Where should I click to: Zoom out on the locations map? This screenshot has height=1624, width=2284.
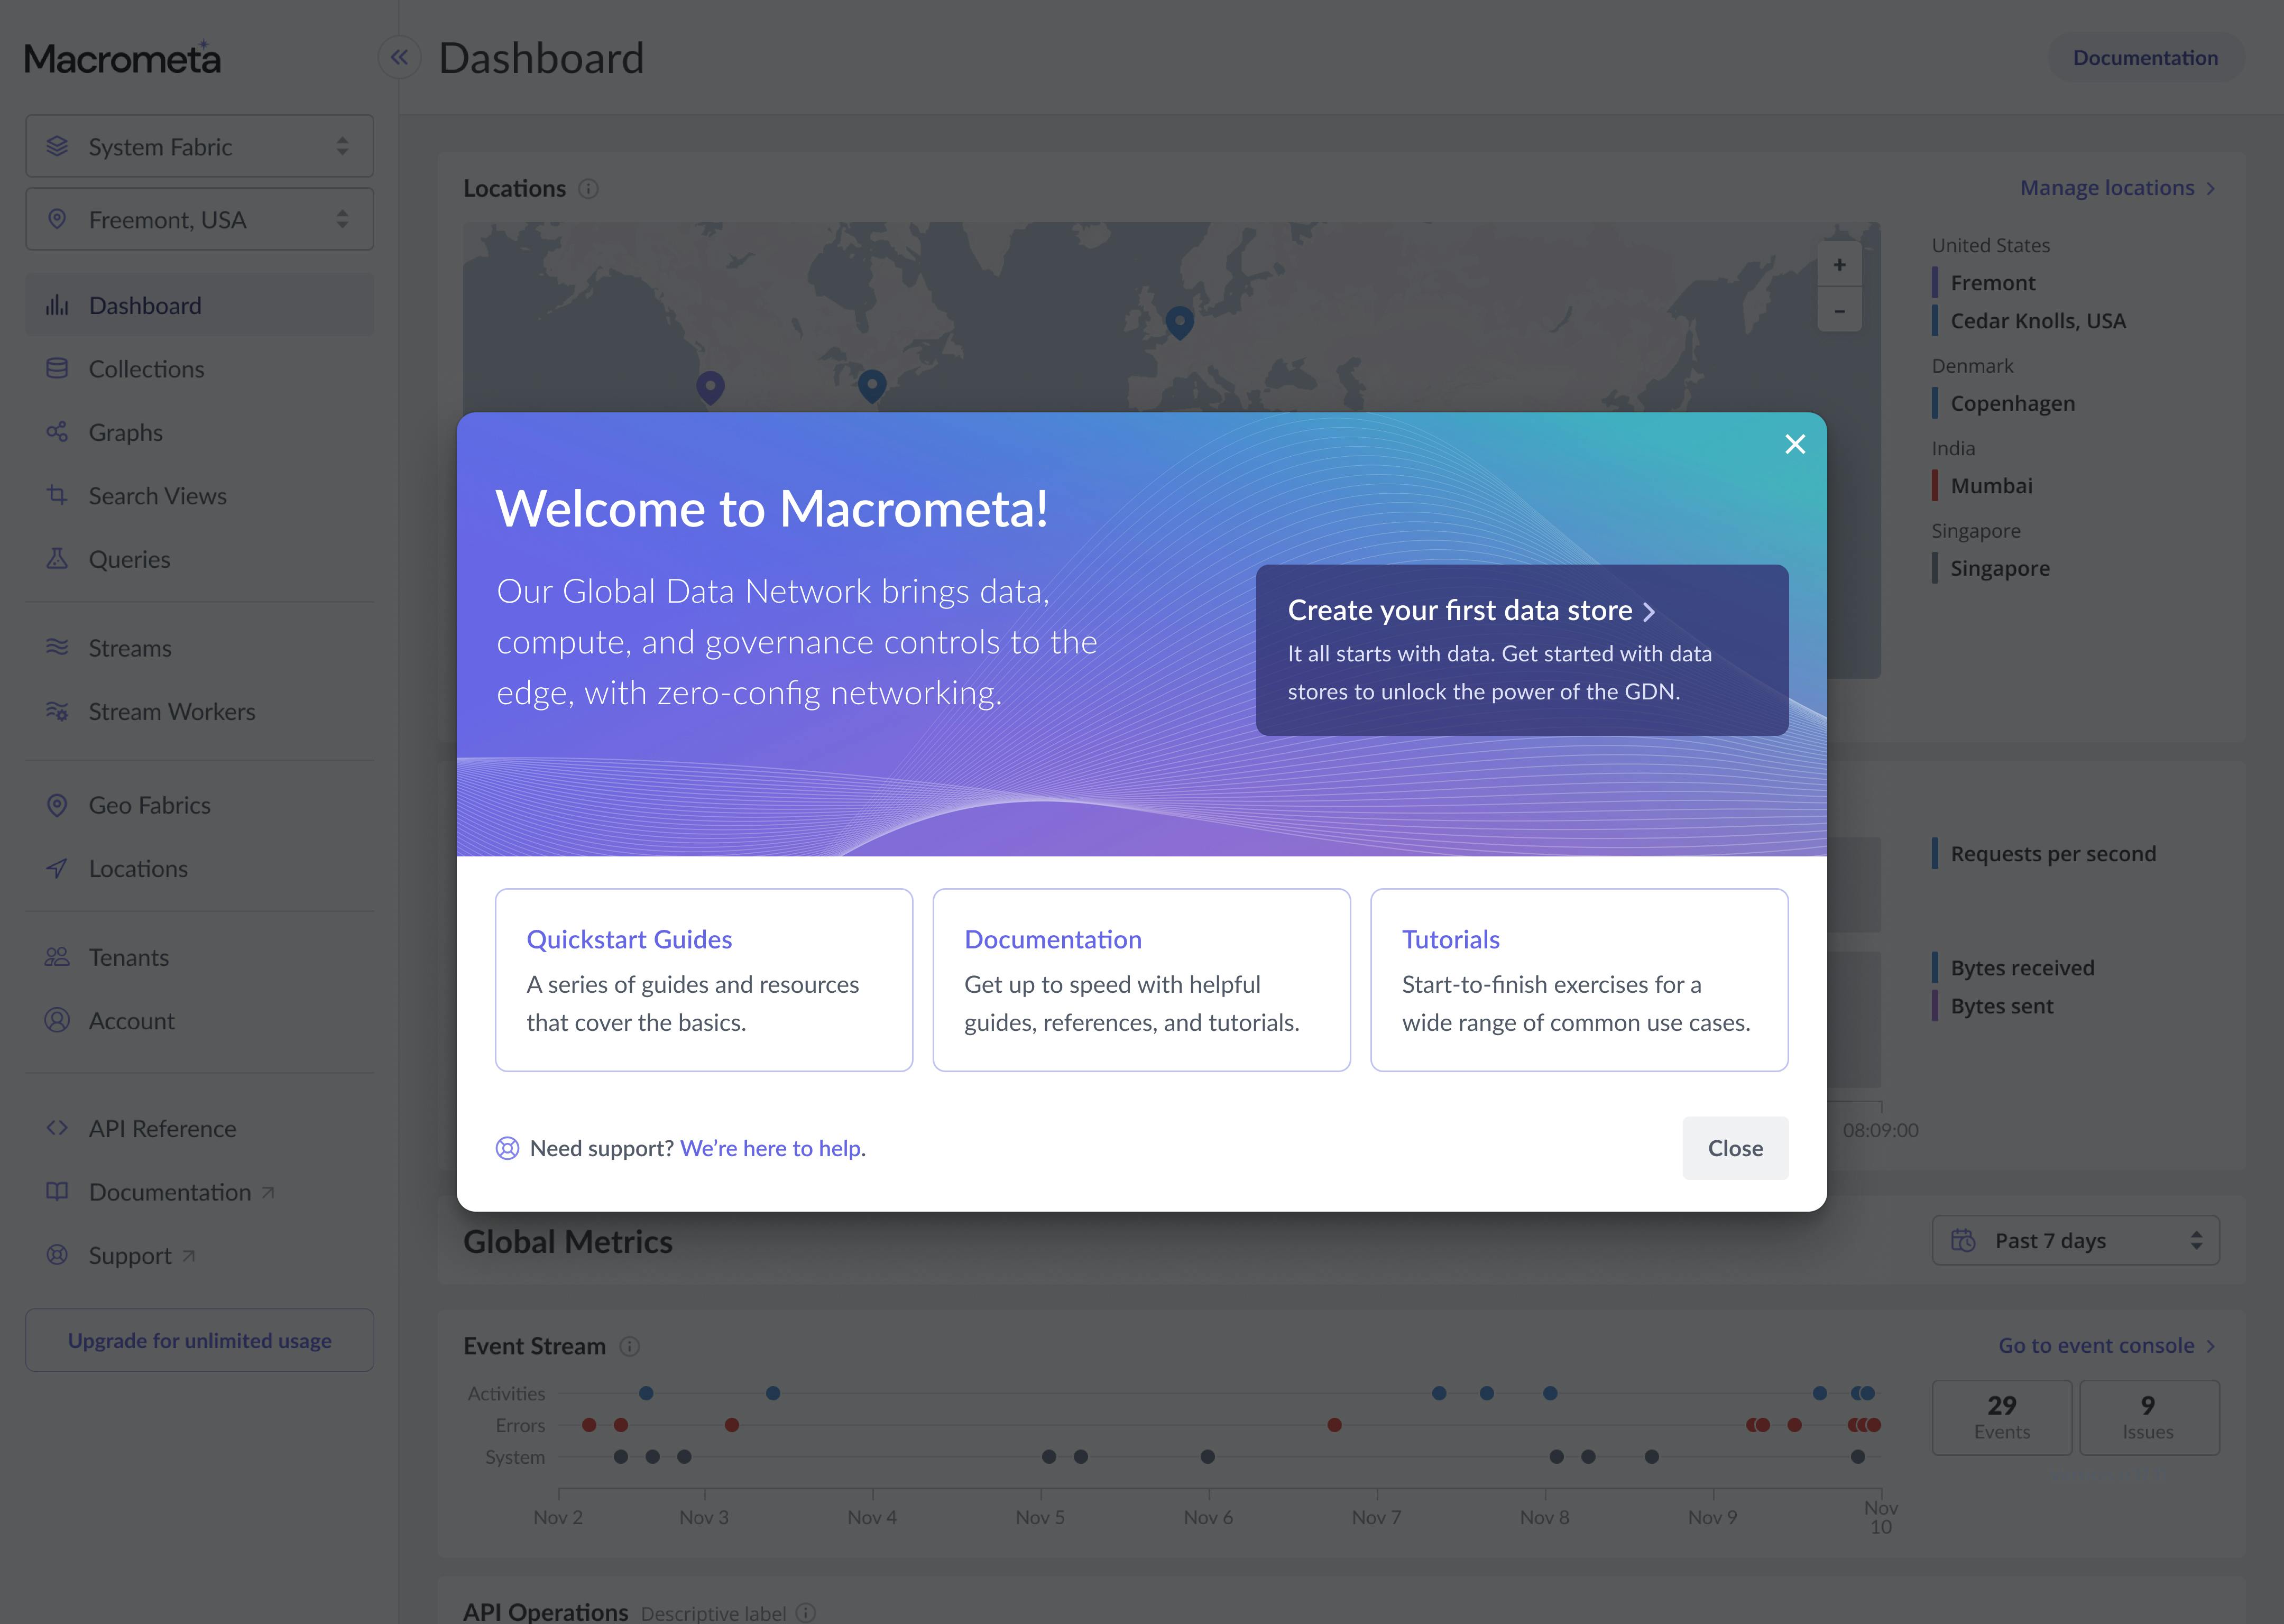(x=1839, y=311)
